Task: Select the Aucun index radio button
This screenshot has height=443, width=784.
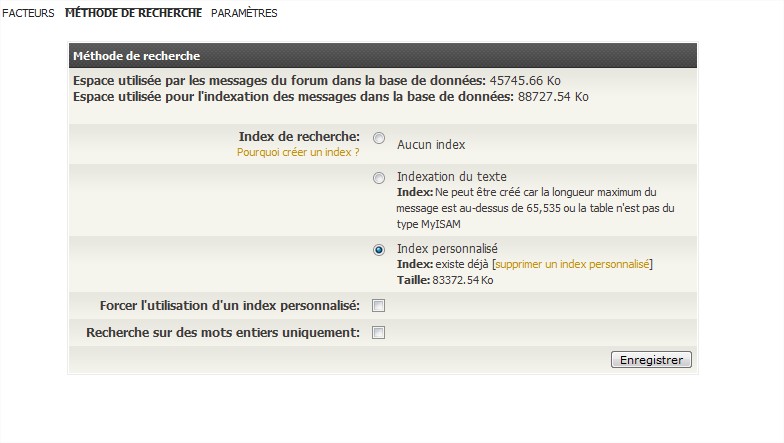Action: [379, 138]
